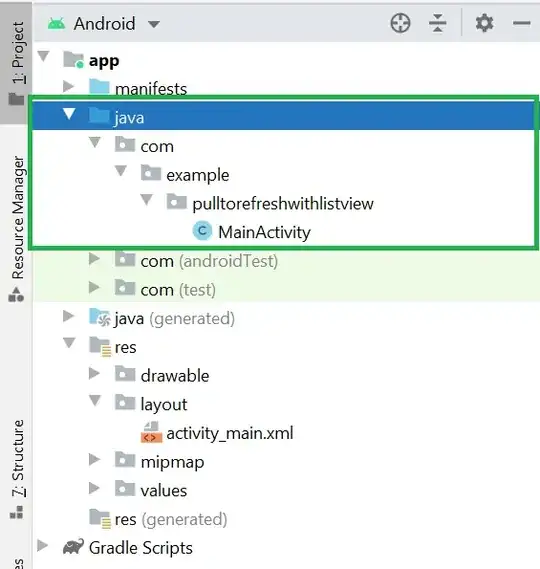Expand the manifests folder arrow
540x569 pixels.
pyautogui.click(x=68, y=86)
